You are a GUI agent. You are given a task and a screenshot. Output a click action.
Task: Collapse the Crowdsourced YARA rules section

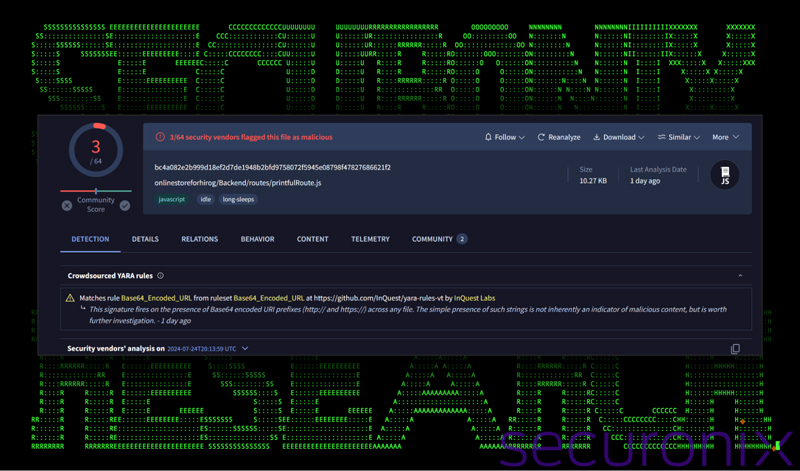(x=740, y=276)
